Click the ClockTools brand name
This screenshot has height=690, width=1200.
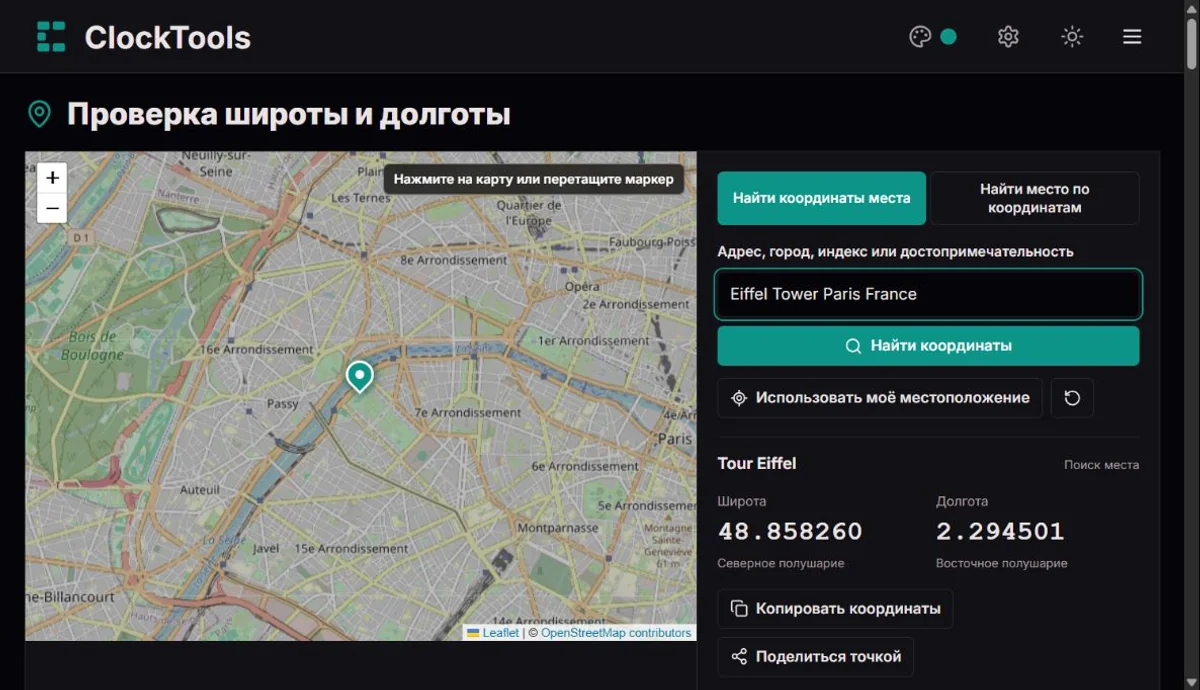coord(168,37)
